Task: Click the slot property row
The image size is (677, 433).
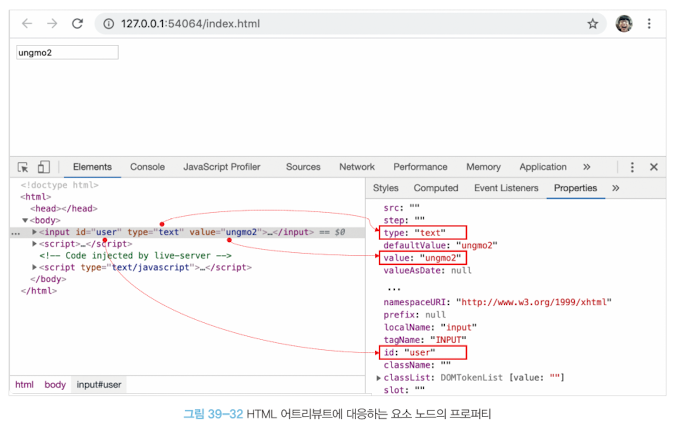Action: pos(404,390)
